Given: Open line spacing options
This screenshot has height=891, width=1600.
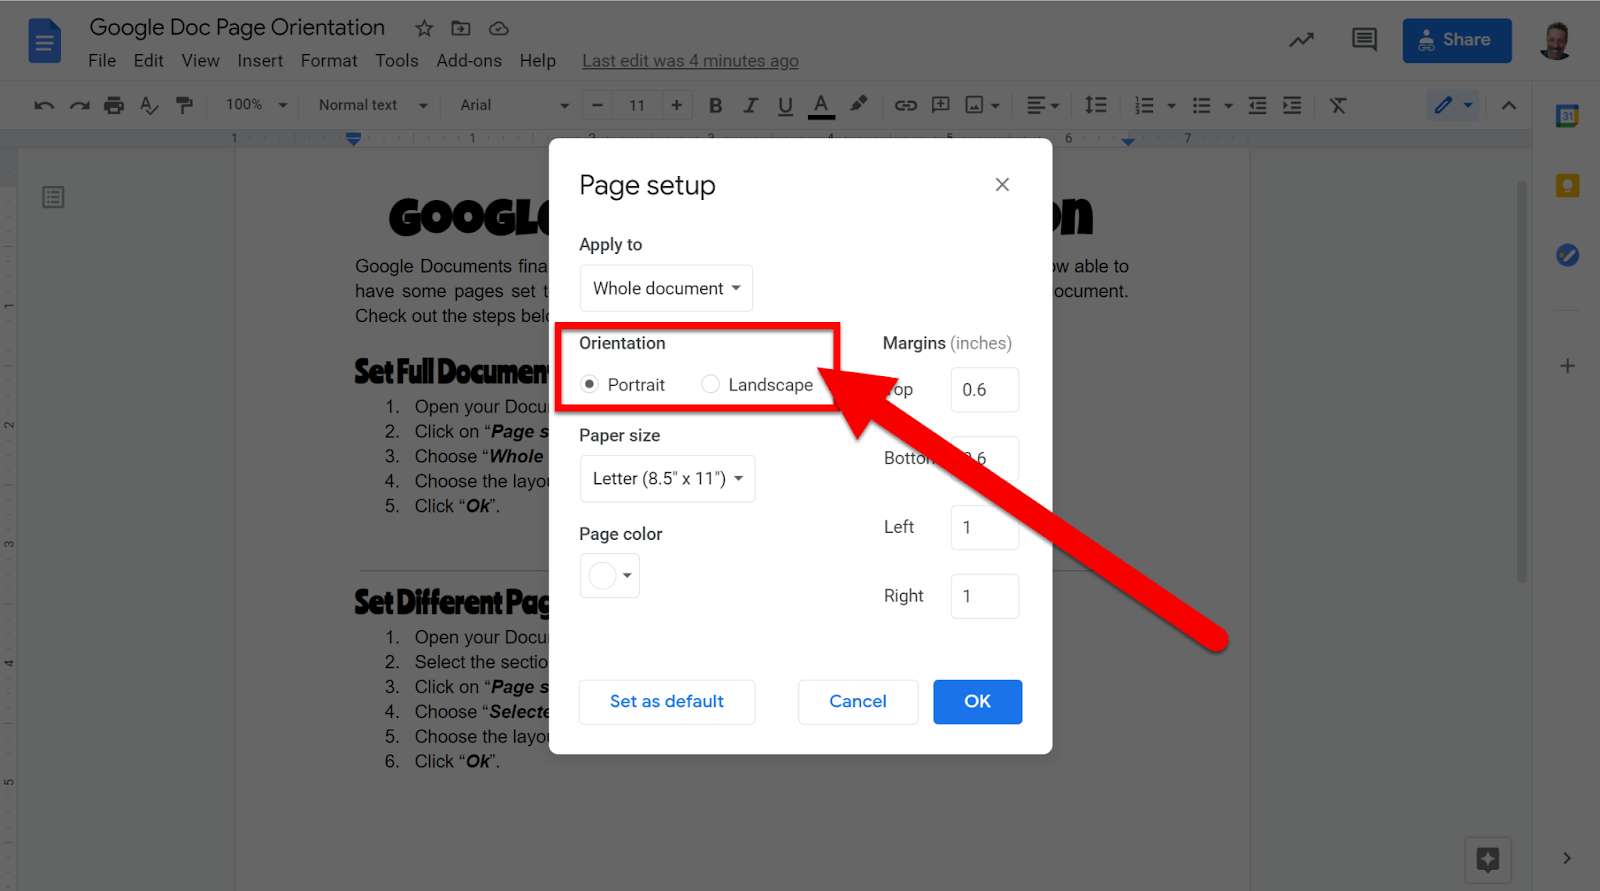Looking at the screenshot, I should coord(1096,105).
